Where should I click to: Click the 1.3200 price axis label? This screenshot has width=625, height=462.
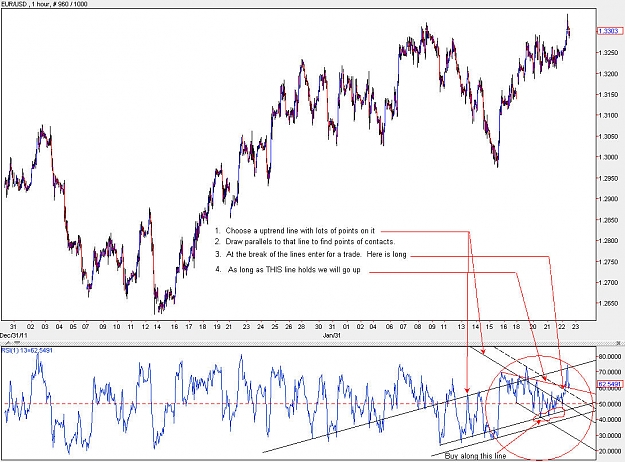[x=609, y=74]
